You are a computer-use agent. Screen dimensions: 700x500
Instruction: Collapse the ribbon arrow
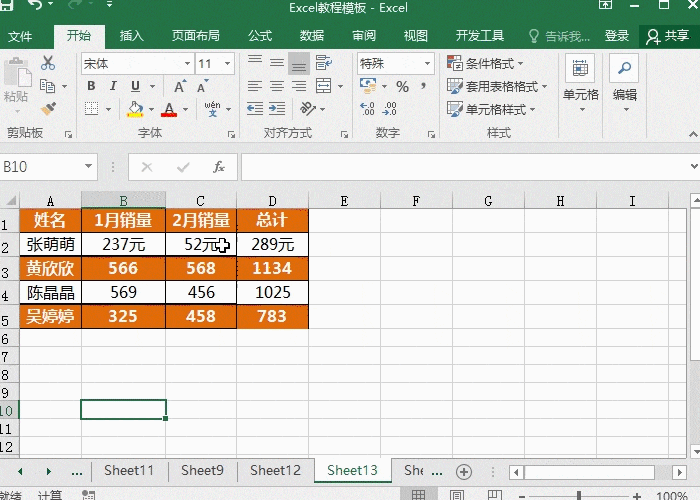[693, 133]
